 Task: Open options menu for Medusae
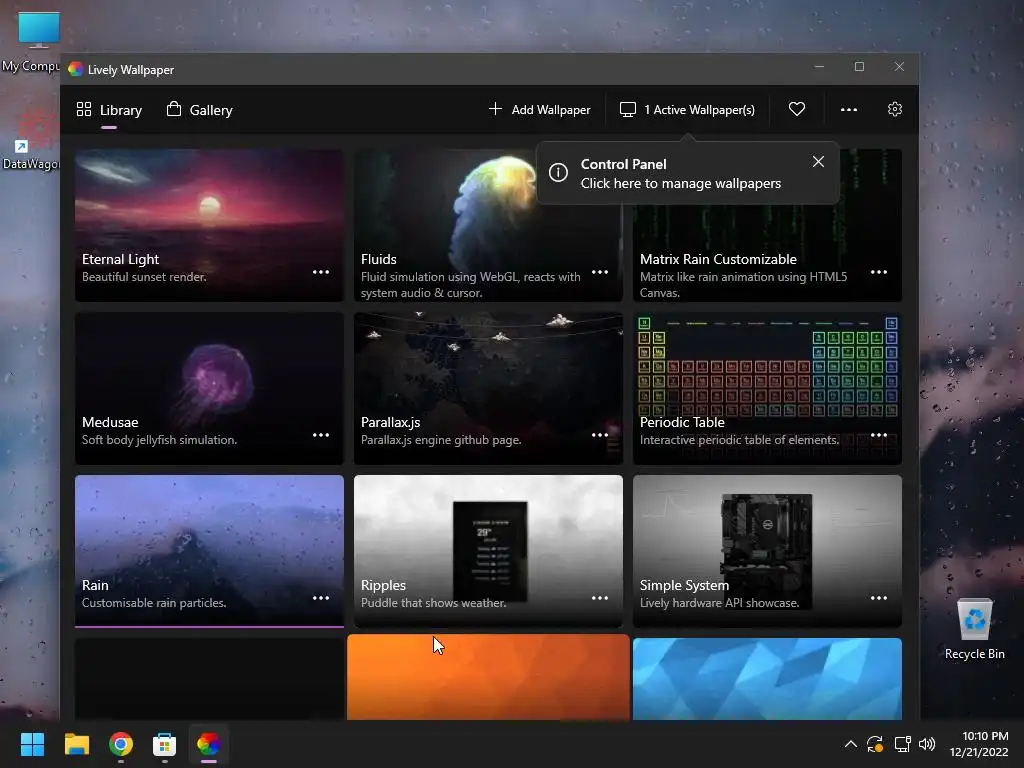pos(321,435)
